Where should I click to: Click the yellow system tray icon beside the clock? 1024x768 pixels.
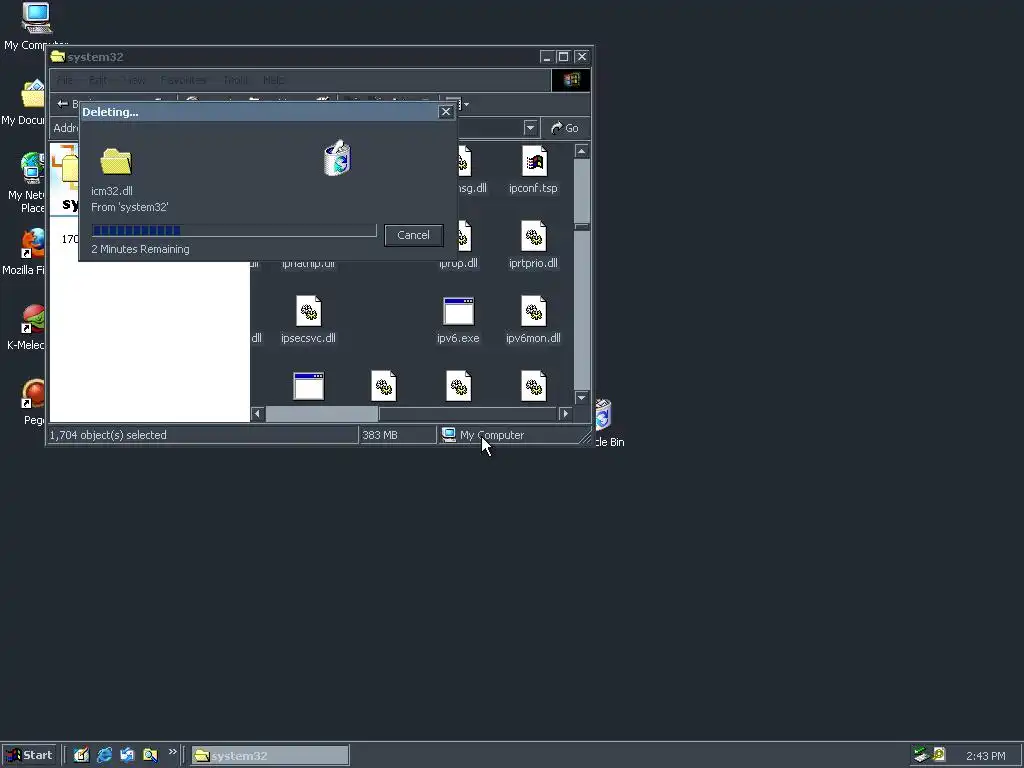[939, 754]
